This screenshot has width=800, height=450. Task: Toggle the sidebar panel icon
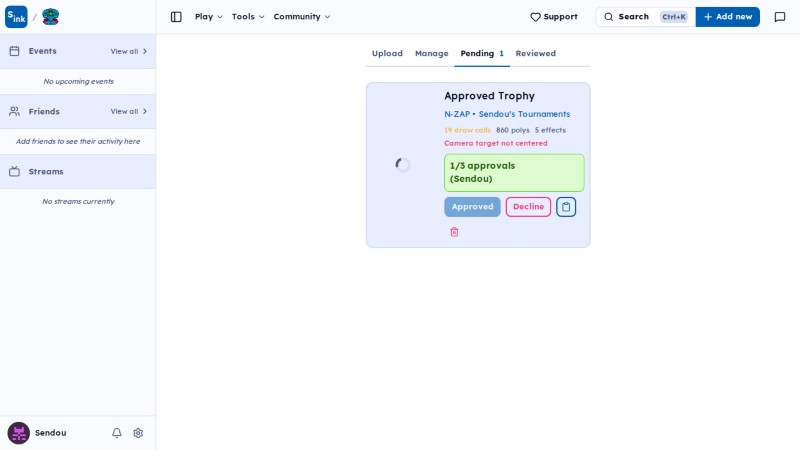176,17
